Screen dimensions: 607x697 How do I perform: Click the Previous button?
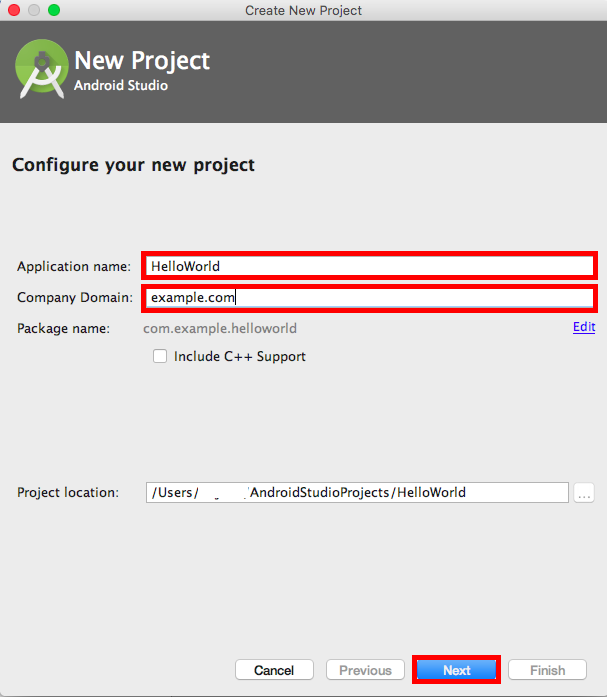pyautogui.click(x=365, y=670)
